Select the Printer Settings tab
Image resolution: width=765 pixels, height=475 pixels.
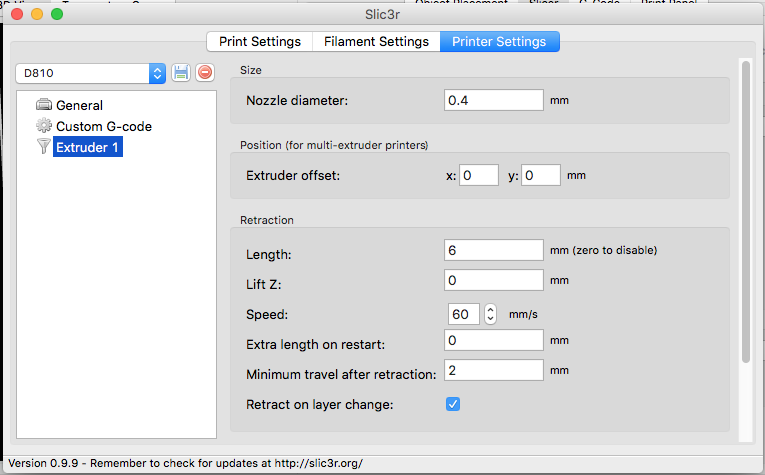coord(499,42)
